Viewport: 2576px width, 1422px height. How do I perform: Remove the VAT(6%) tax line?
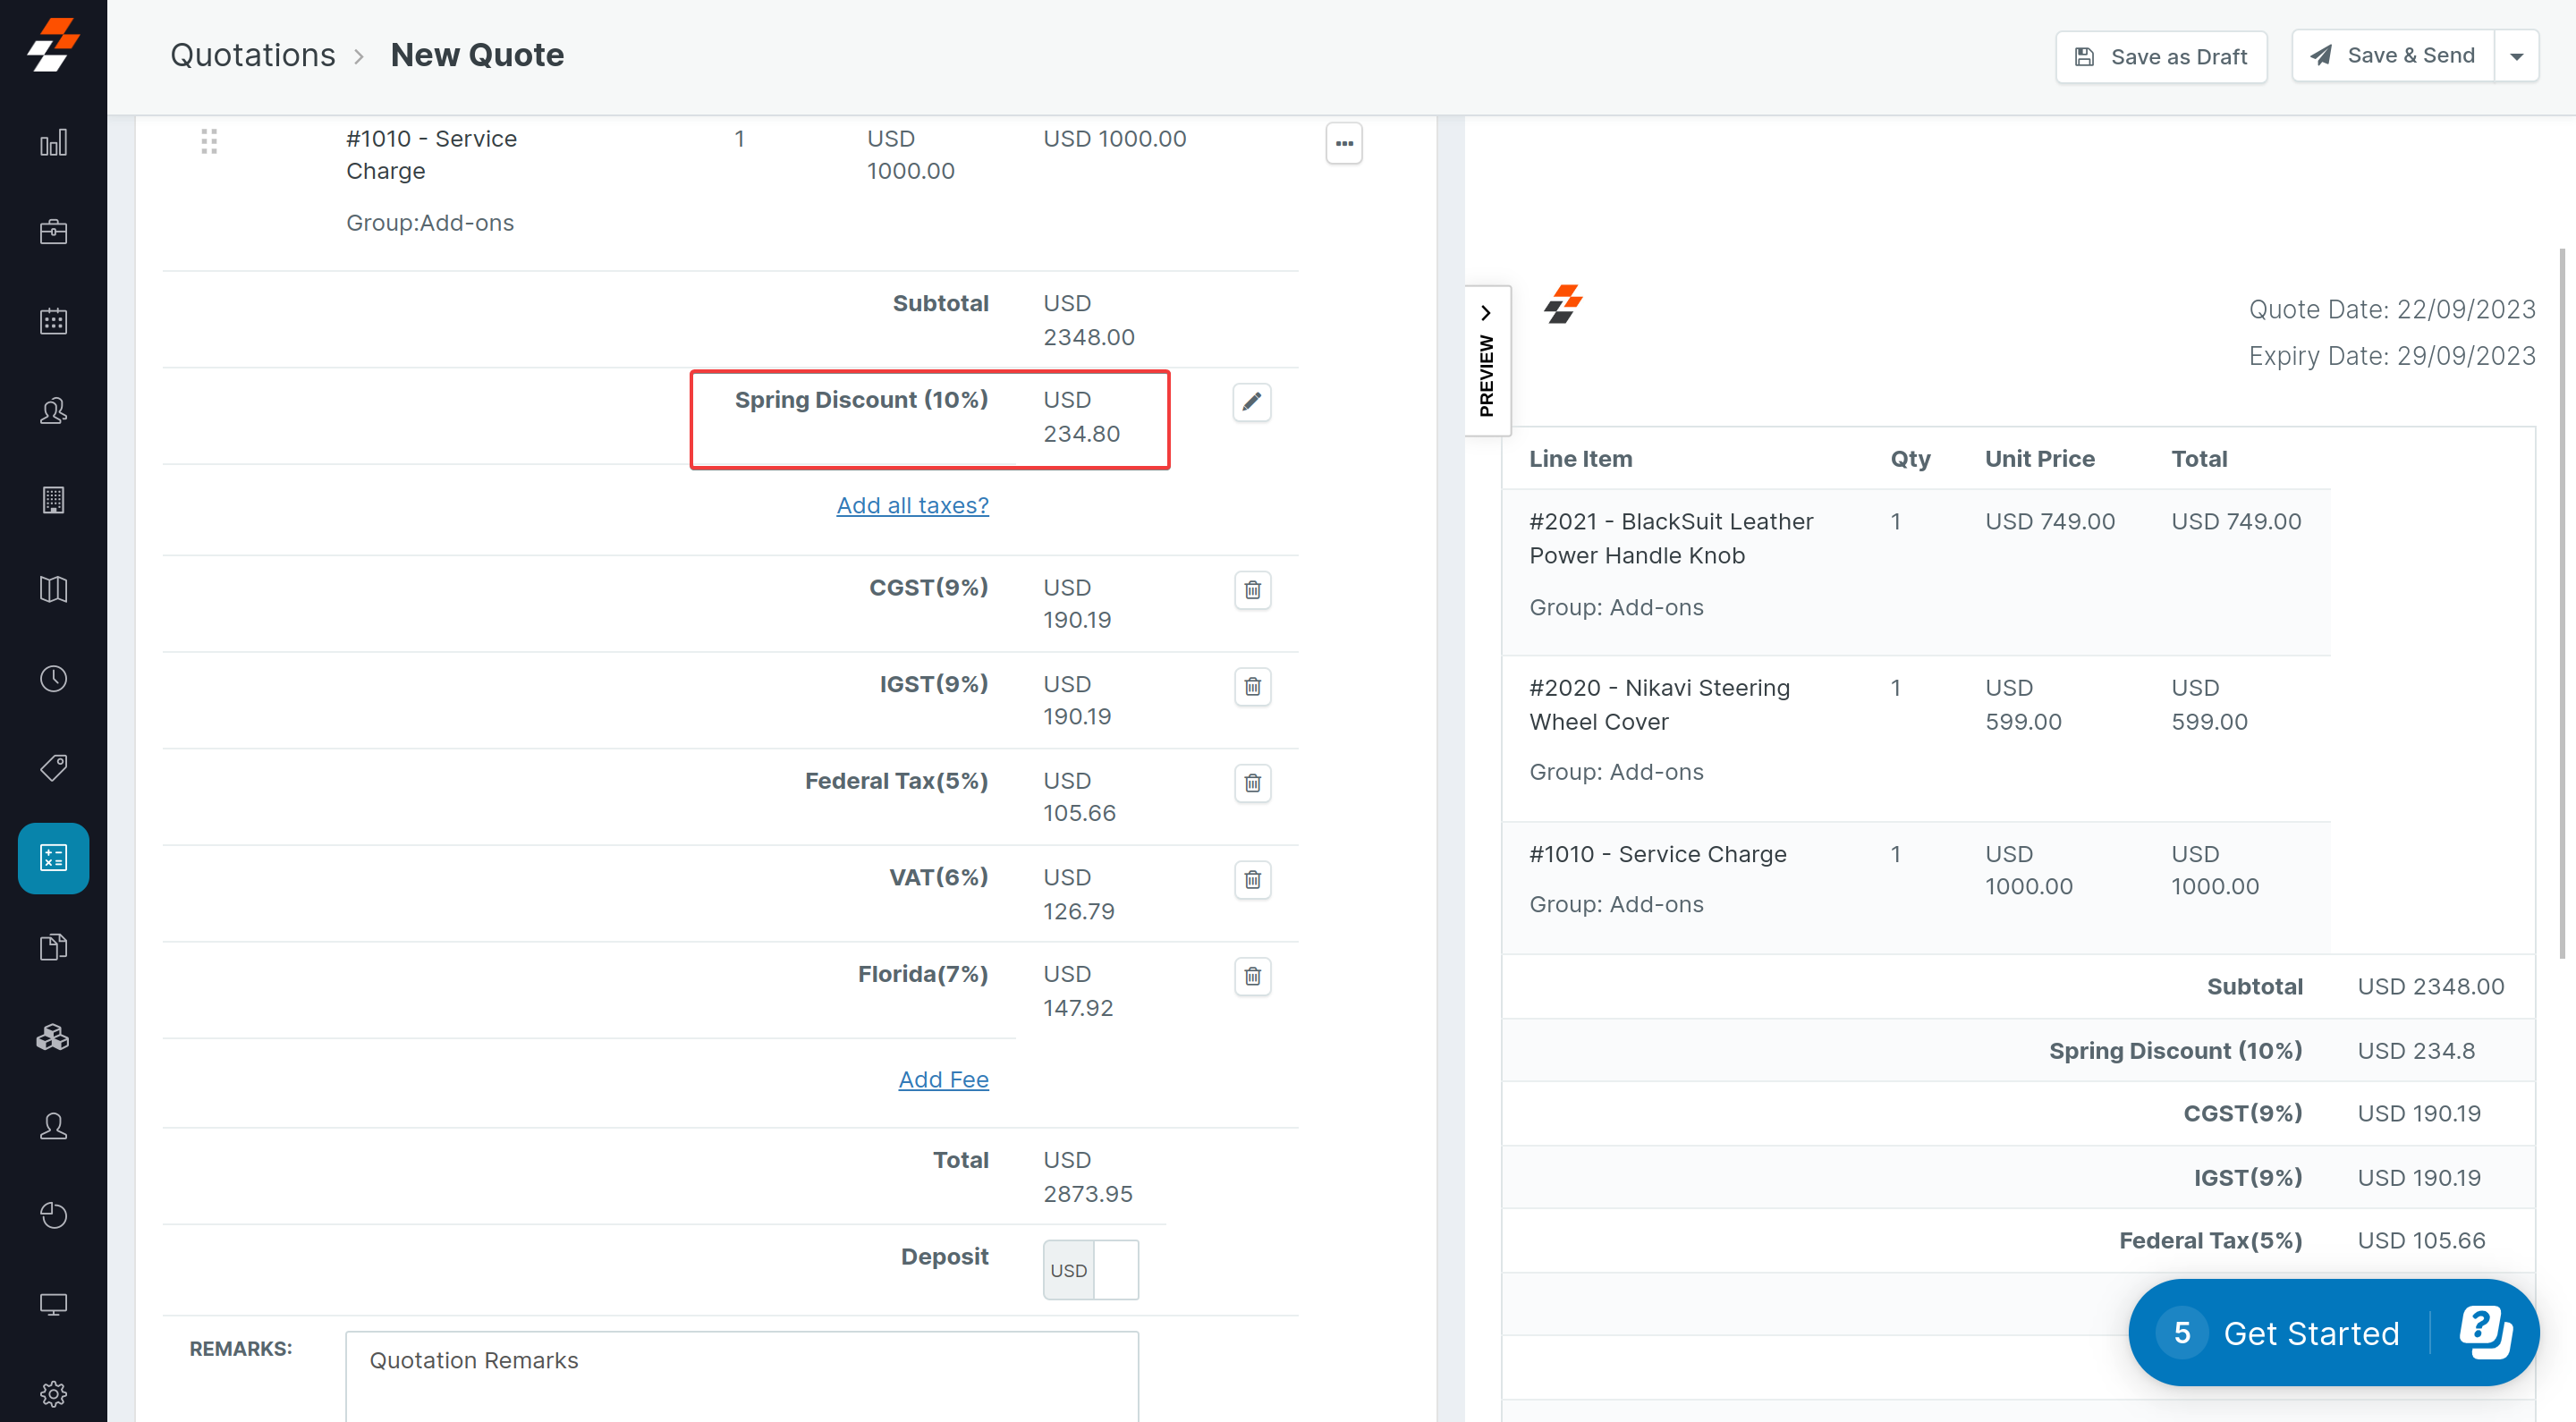[x=1252, y=880]
